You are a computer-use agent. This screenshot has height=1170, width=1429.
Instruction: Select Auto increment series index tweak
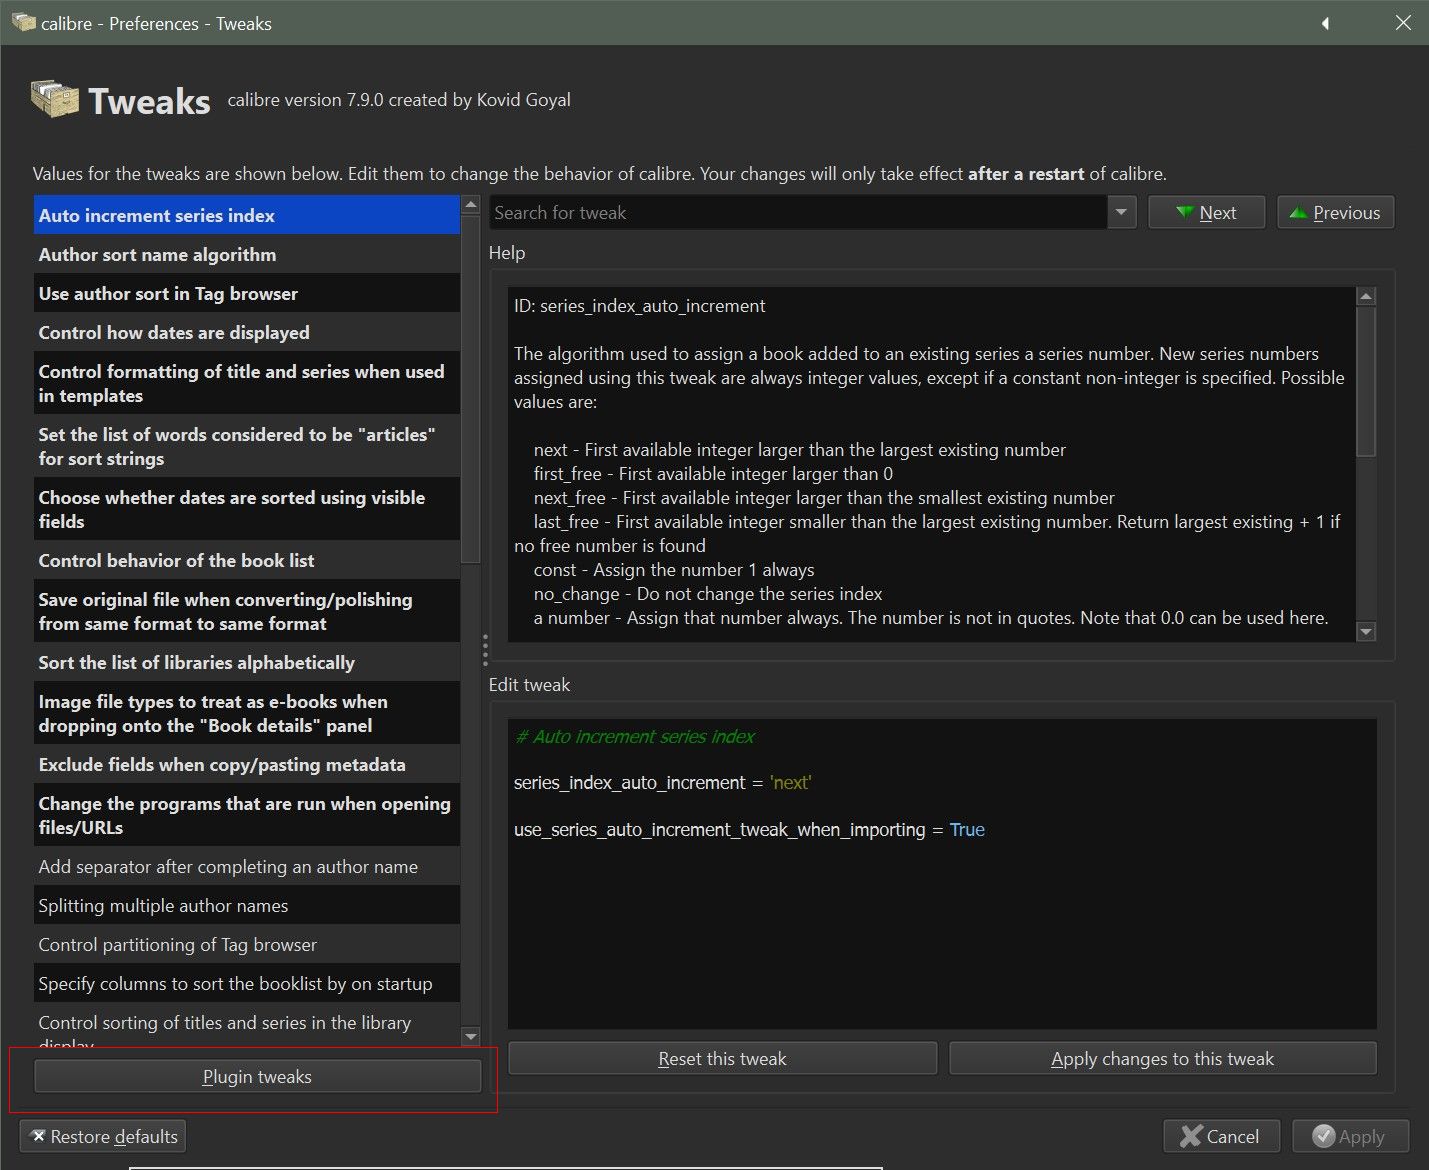point(247,215)
